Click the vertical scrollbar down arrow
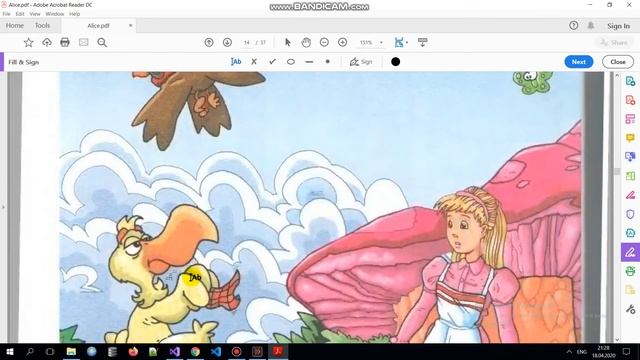The image size is (640, 360). [x=617, y=339]
